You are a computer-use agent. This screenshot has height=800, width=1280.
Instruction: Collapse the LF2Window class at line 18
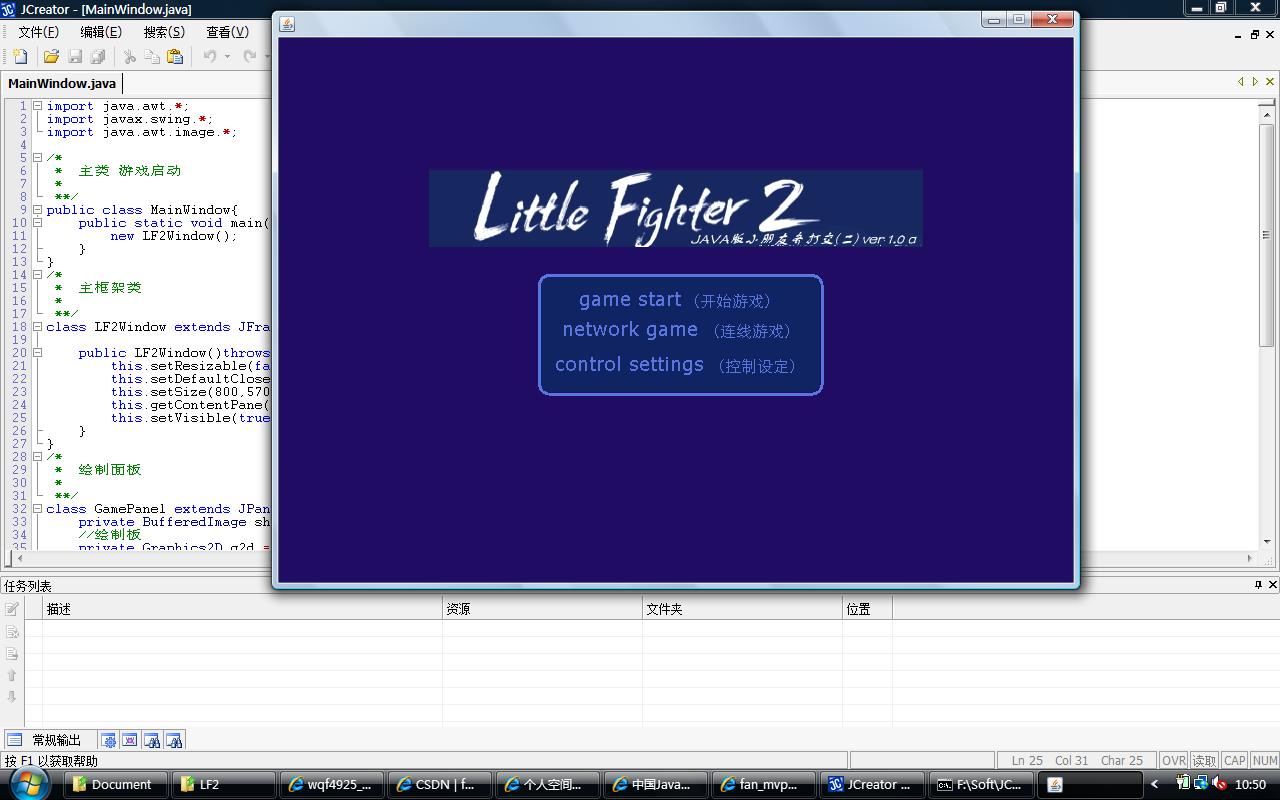37,327
